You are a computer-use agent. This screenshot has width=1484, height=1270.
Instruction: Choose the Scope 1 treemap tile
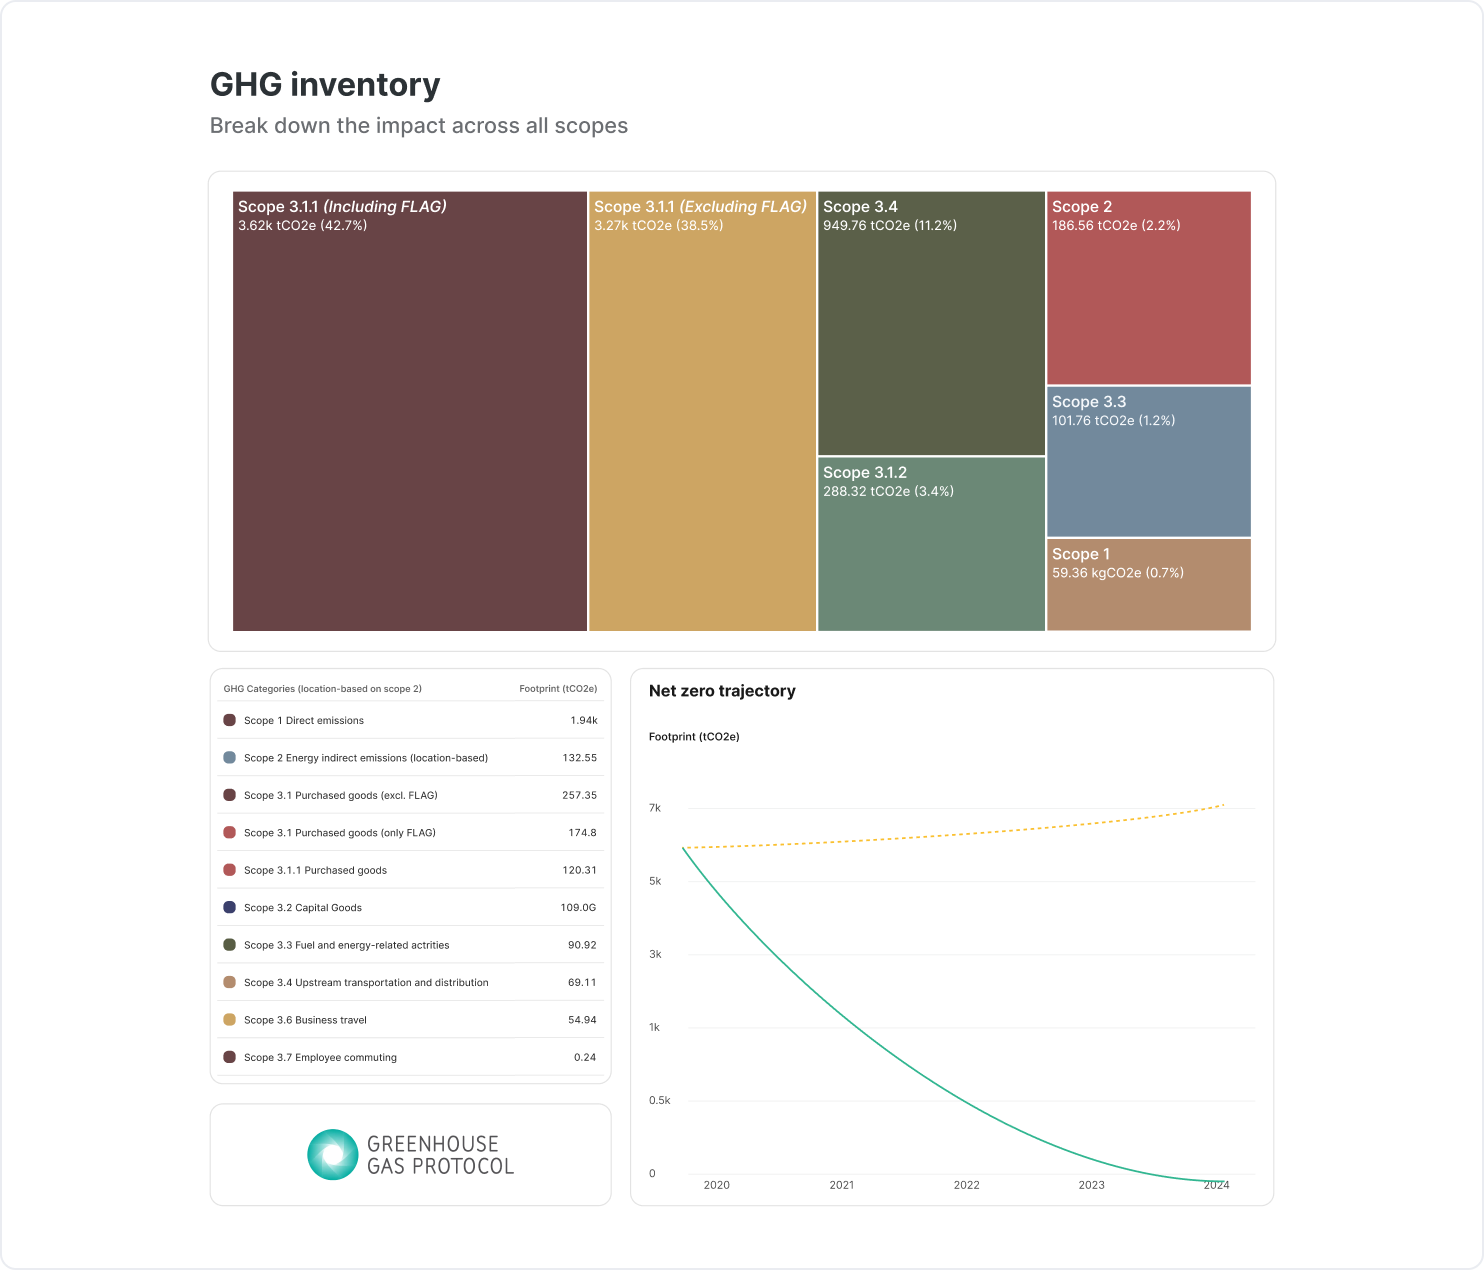tap(1148, 592)
